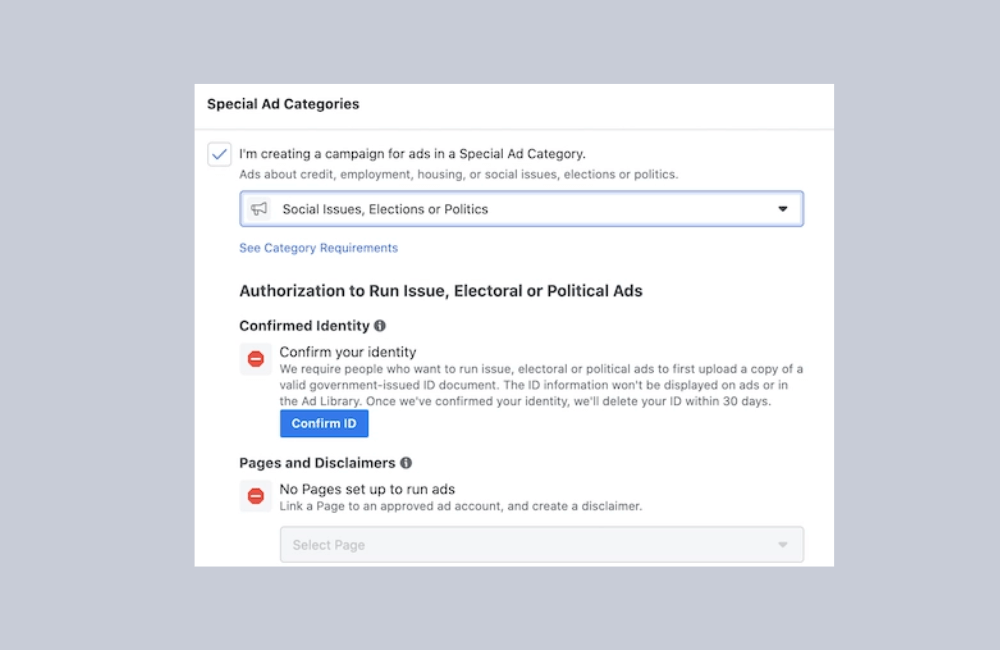
Task: Open the Social Issues, Elections or Politics dropdown
Action: 520,208
